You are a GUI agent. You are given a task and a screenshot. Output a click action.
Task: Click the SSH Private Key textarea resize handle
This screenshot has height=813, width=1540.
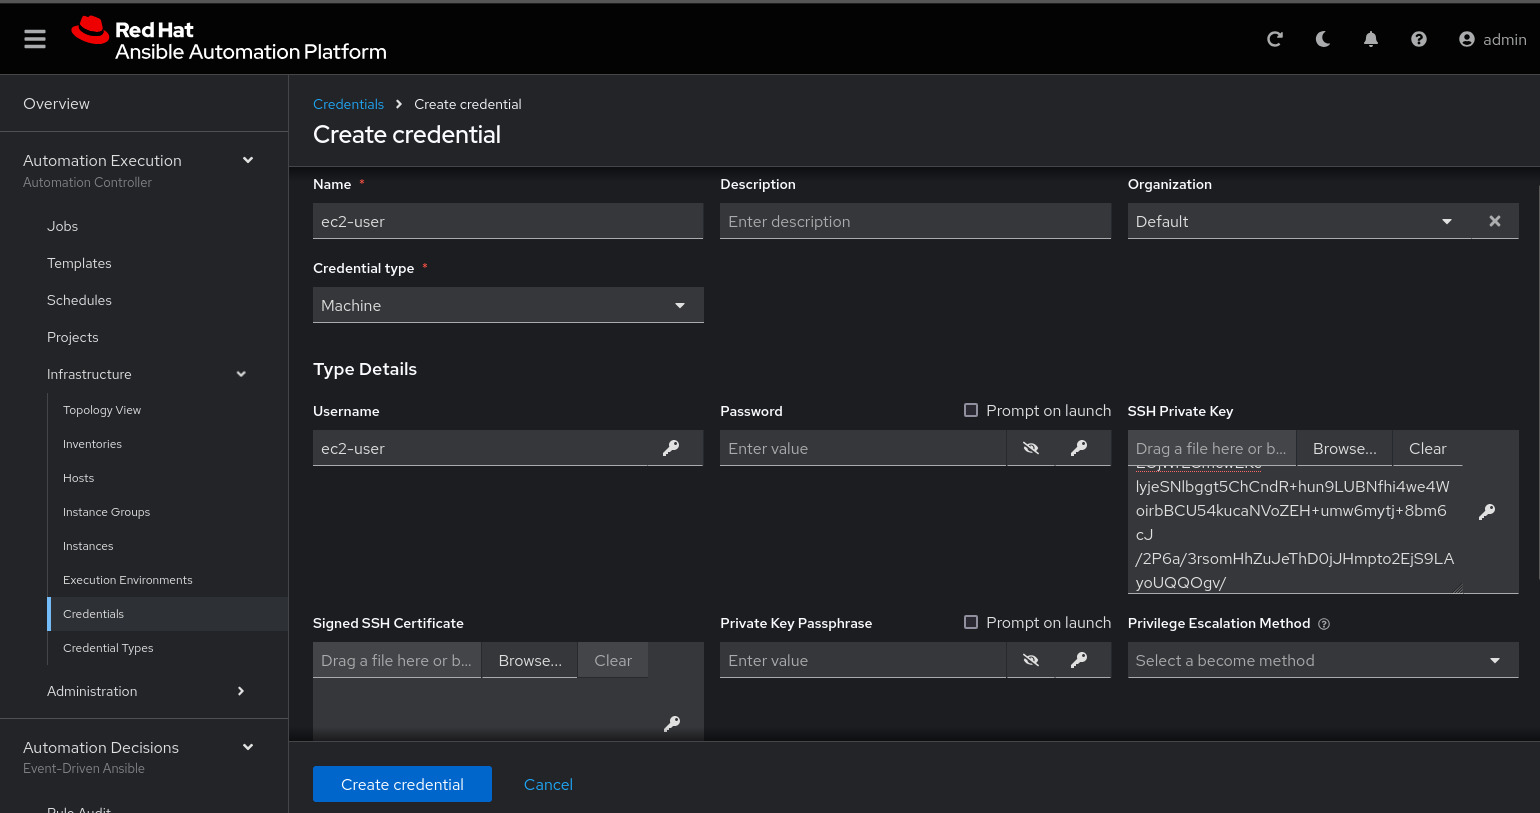coord(1458,589)
